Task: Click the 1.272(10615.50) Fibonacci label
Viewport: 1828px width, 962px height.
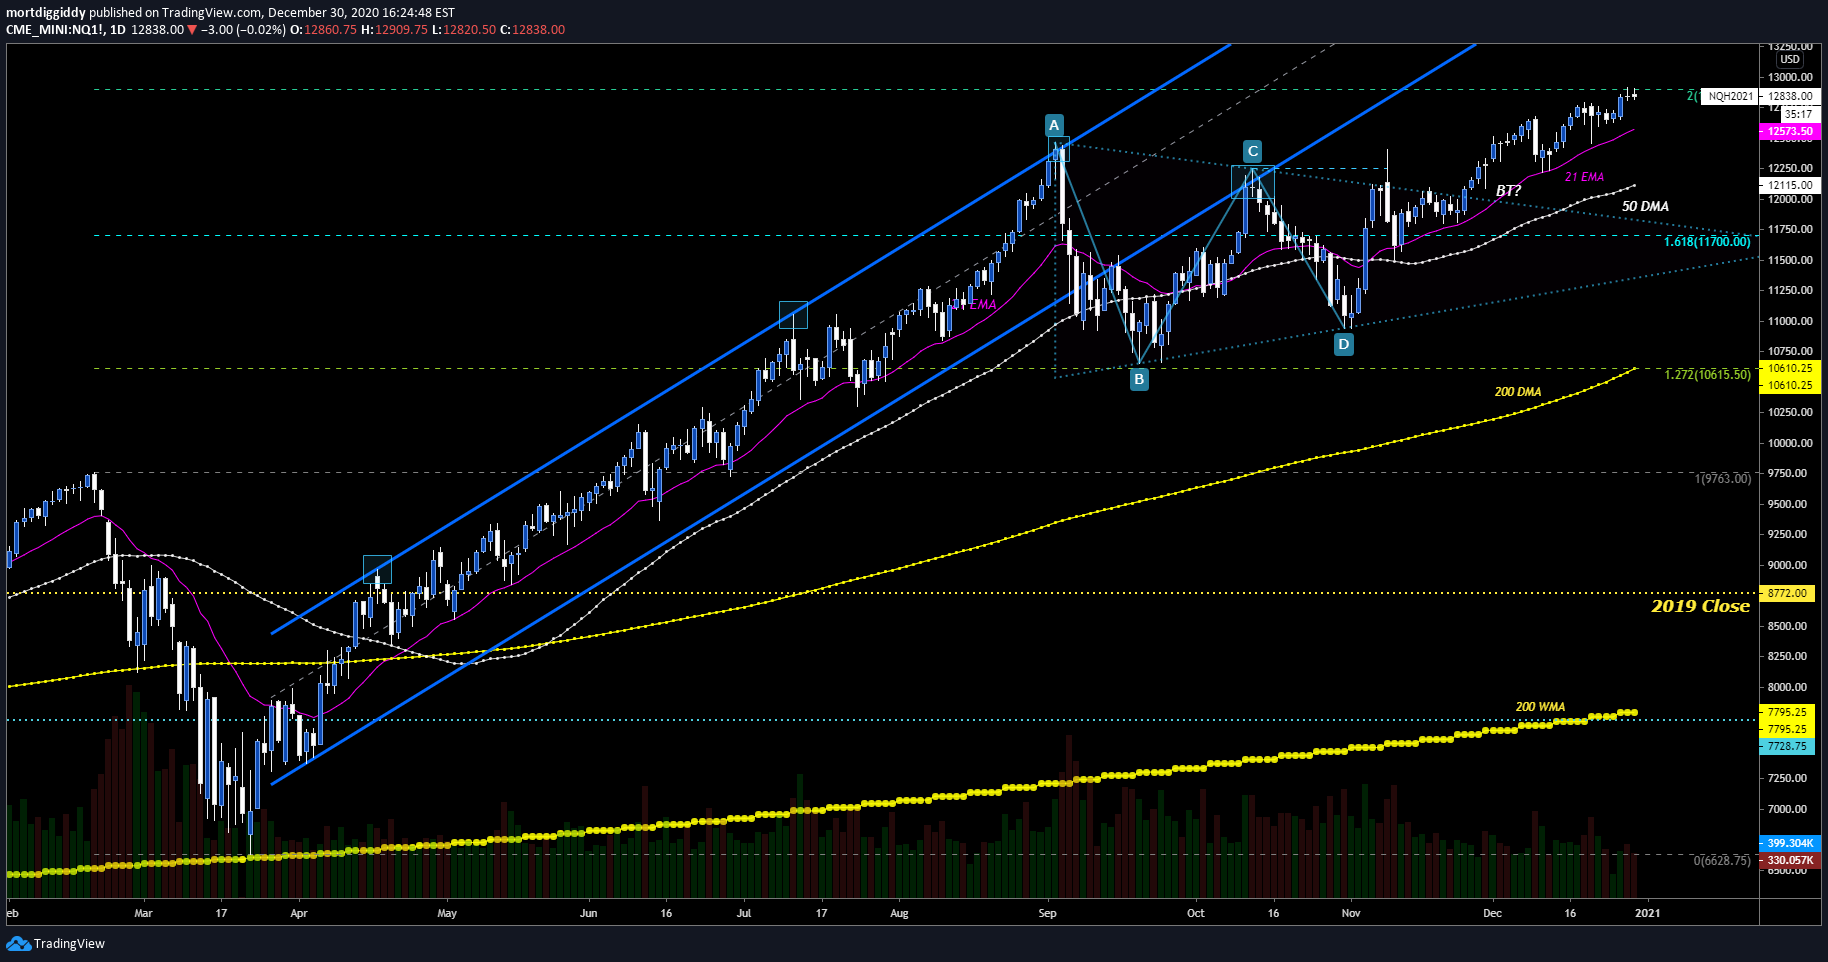Action: [1707, 375]
